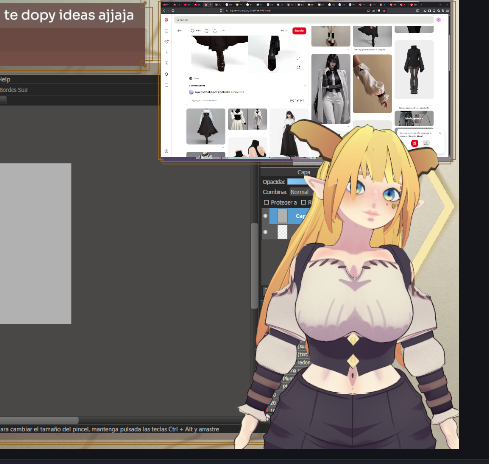Go back using the pin's back arrow
Screen dimensions: 489x464
(179, 31)
